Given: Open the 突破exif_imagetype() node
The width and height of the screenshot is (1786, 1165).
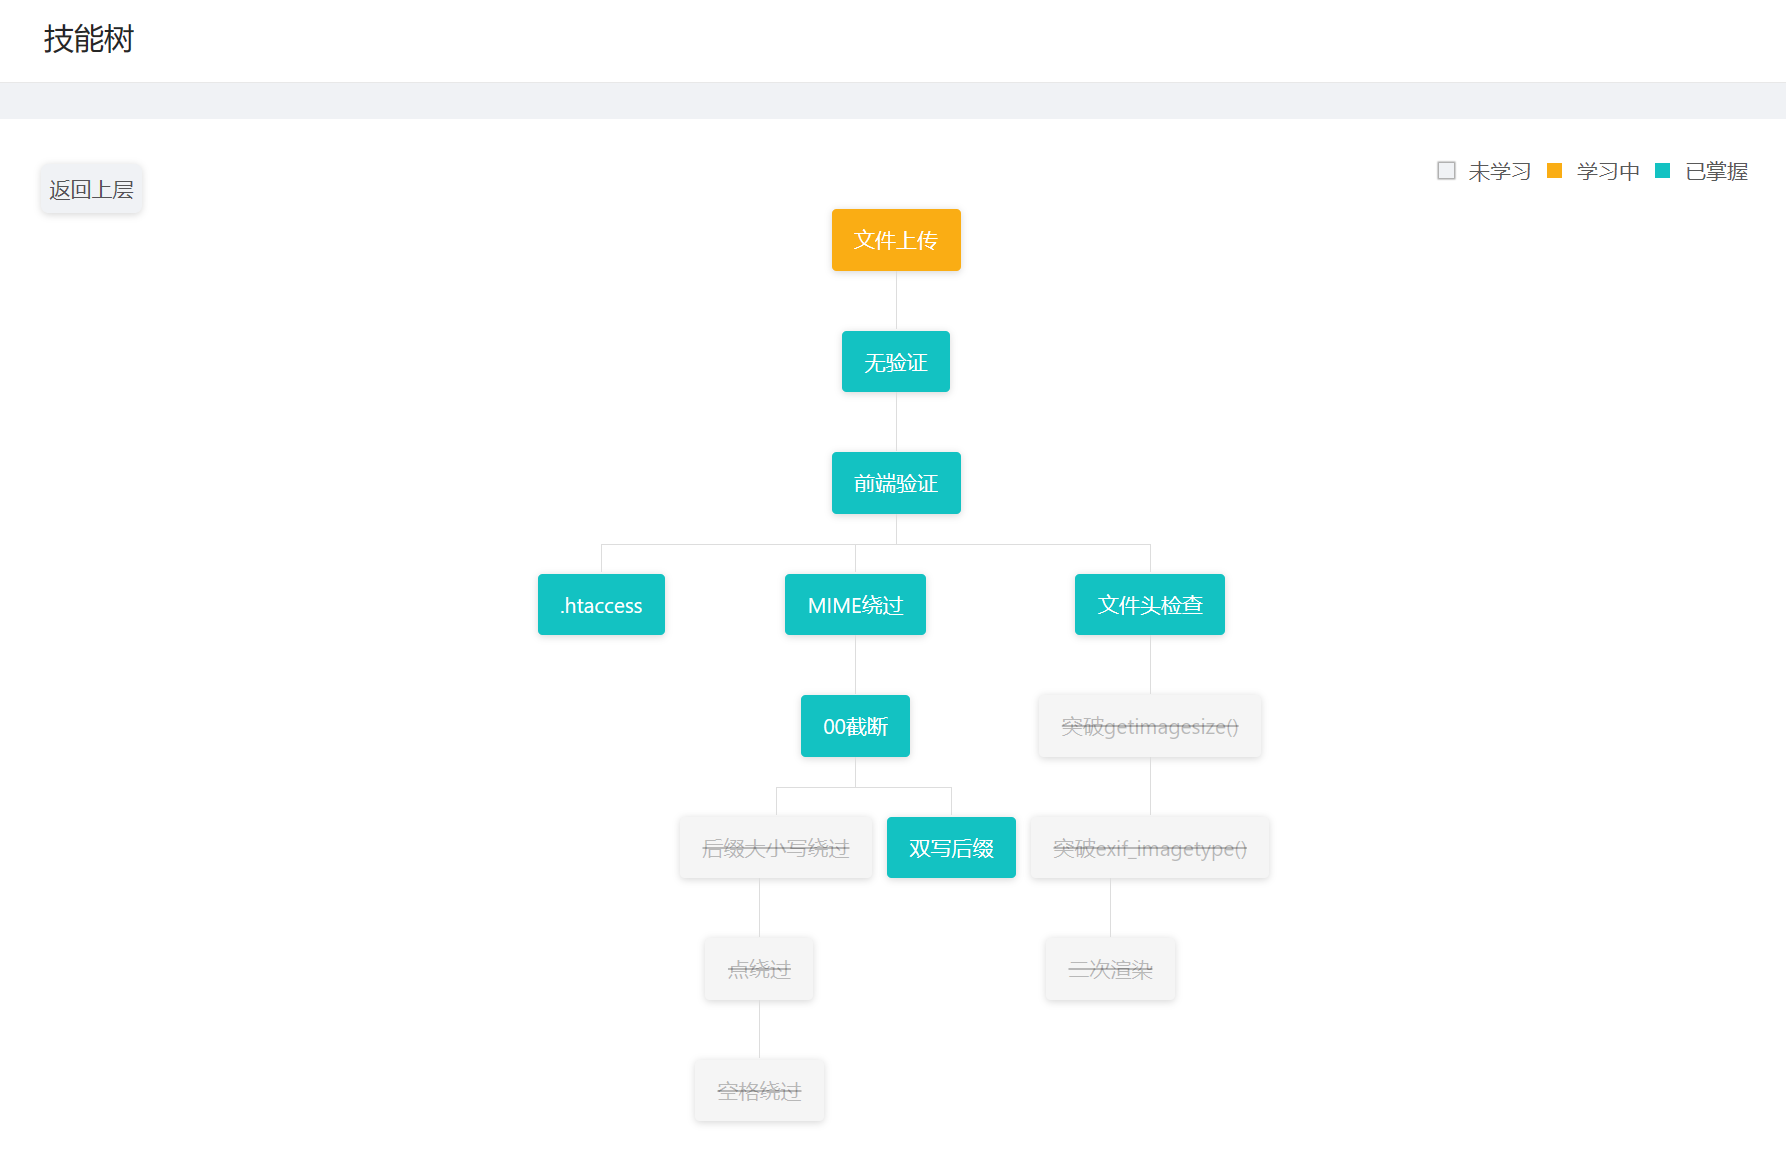Looking at the screenshot, I should tap(1150, 848).
